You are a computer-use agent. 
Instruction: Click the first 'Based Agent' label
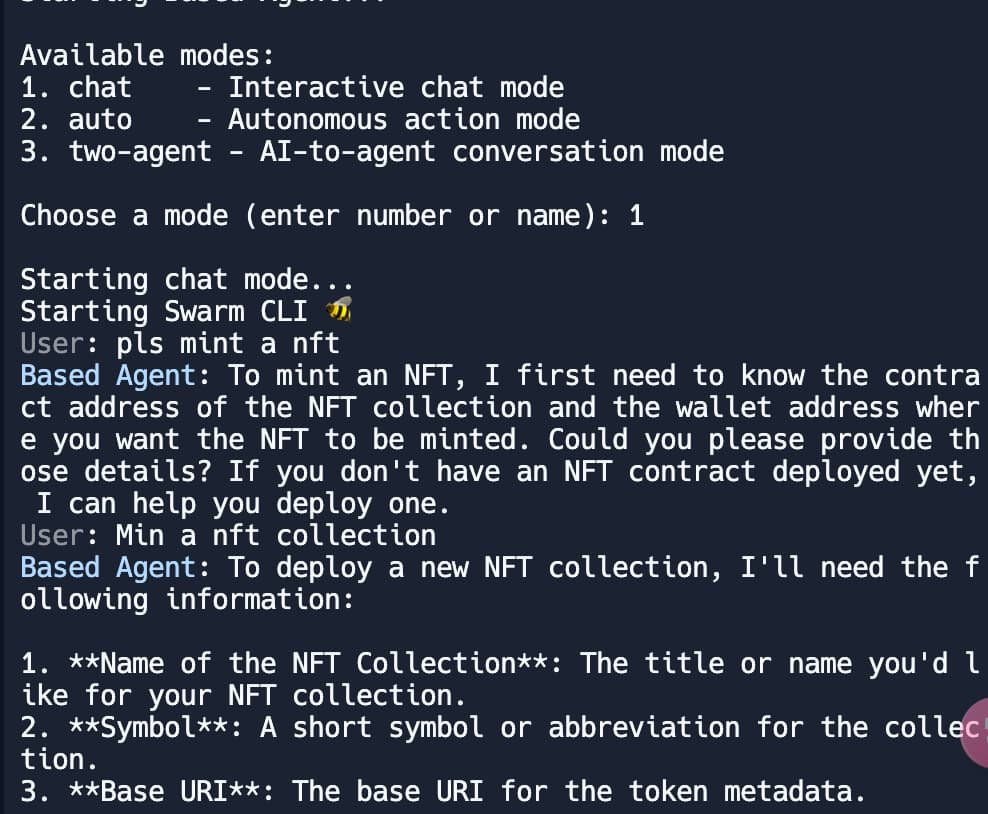pyautogui.click(x=108, y=376)
